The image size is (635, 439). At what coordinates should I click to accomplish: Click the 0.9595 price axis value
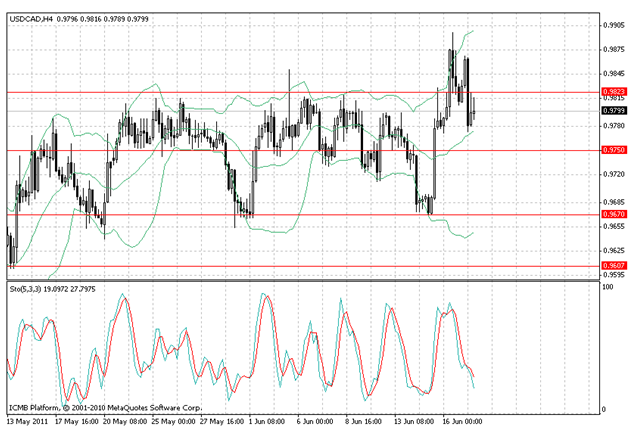pyautogui.click(x=614, y=275)
